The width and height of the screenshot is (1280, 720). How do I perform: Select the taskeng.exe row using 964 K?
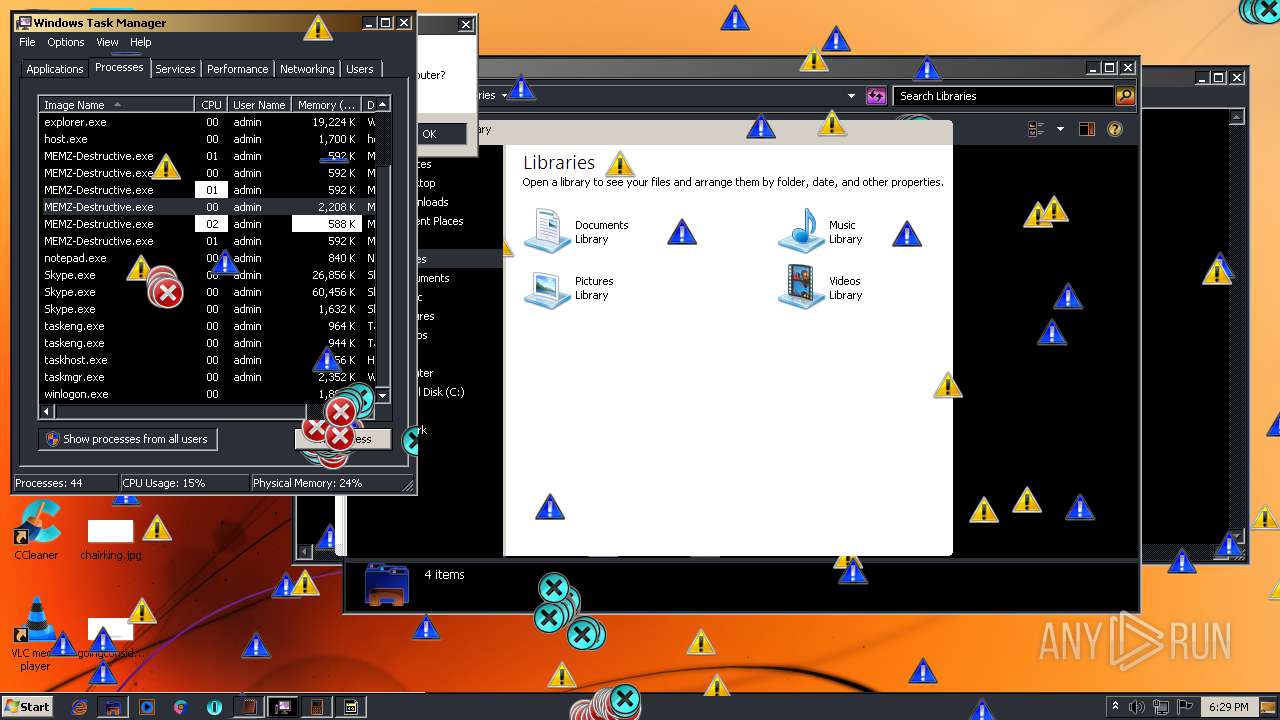pos(207,326)
